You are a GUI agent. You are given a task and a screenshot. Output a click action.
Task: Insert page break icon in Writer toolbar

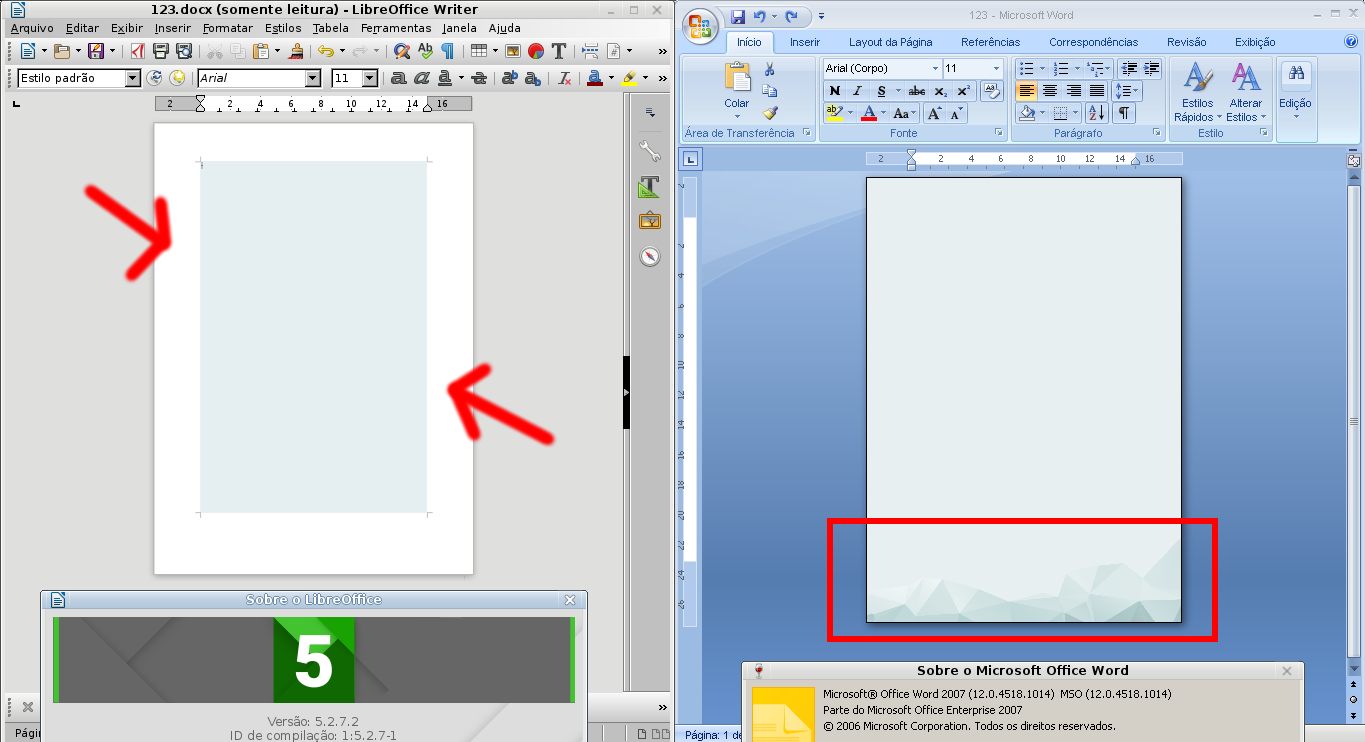point(590,51)
